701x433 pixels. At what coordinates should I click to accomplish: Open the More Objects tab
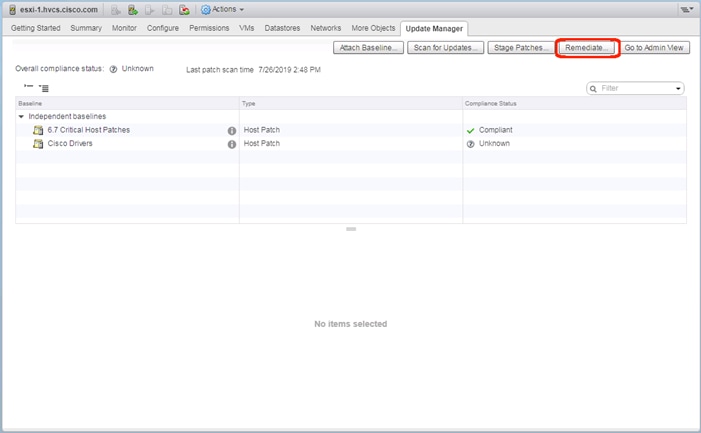click(373, 28)
